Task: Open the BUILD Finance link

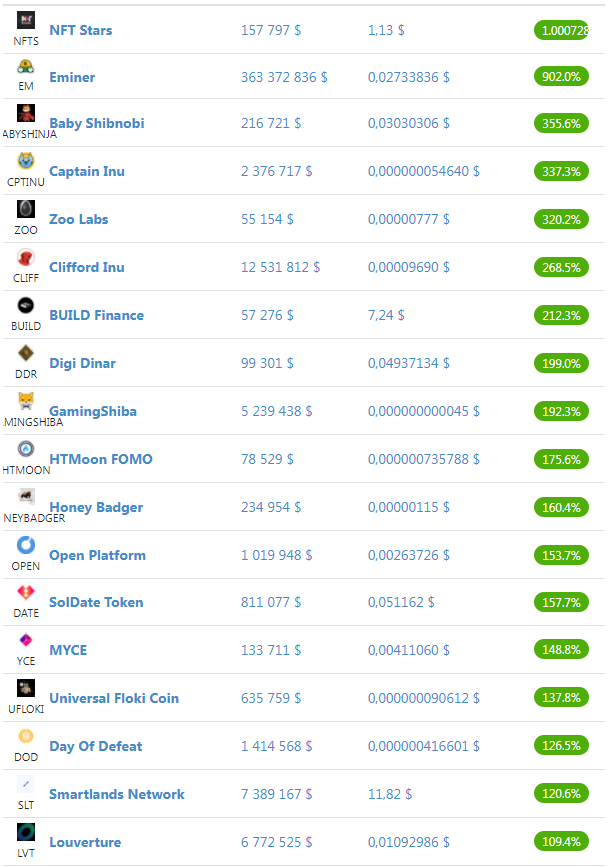Action: (x=97, y=316)
